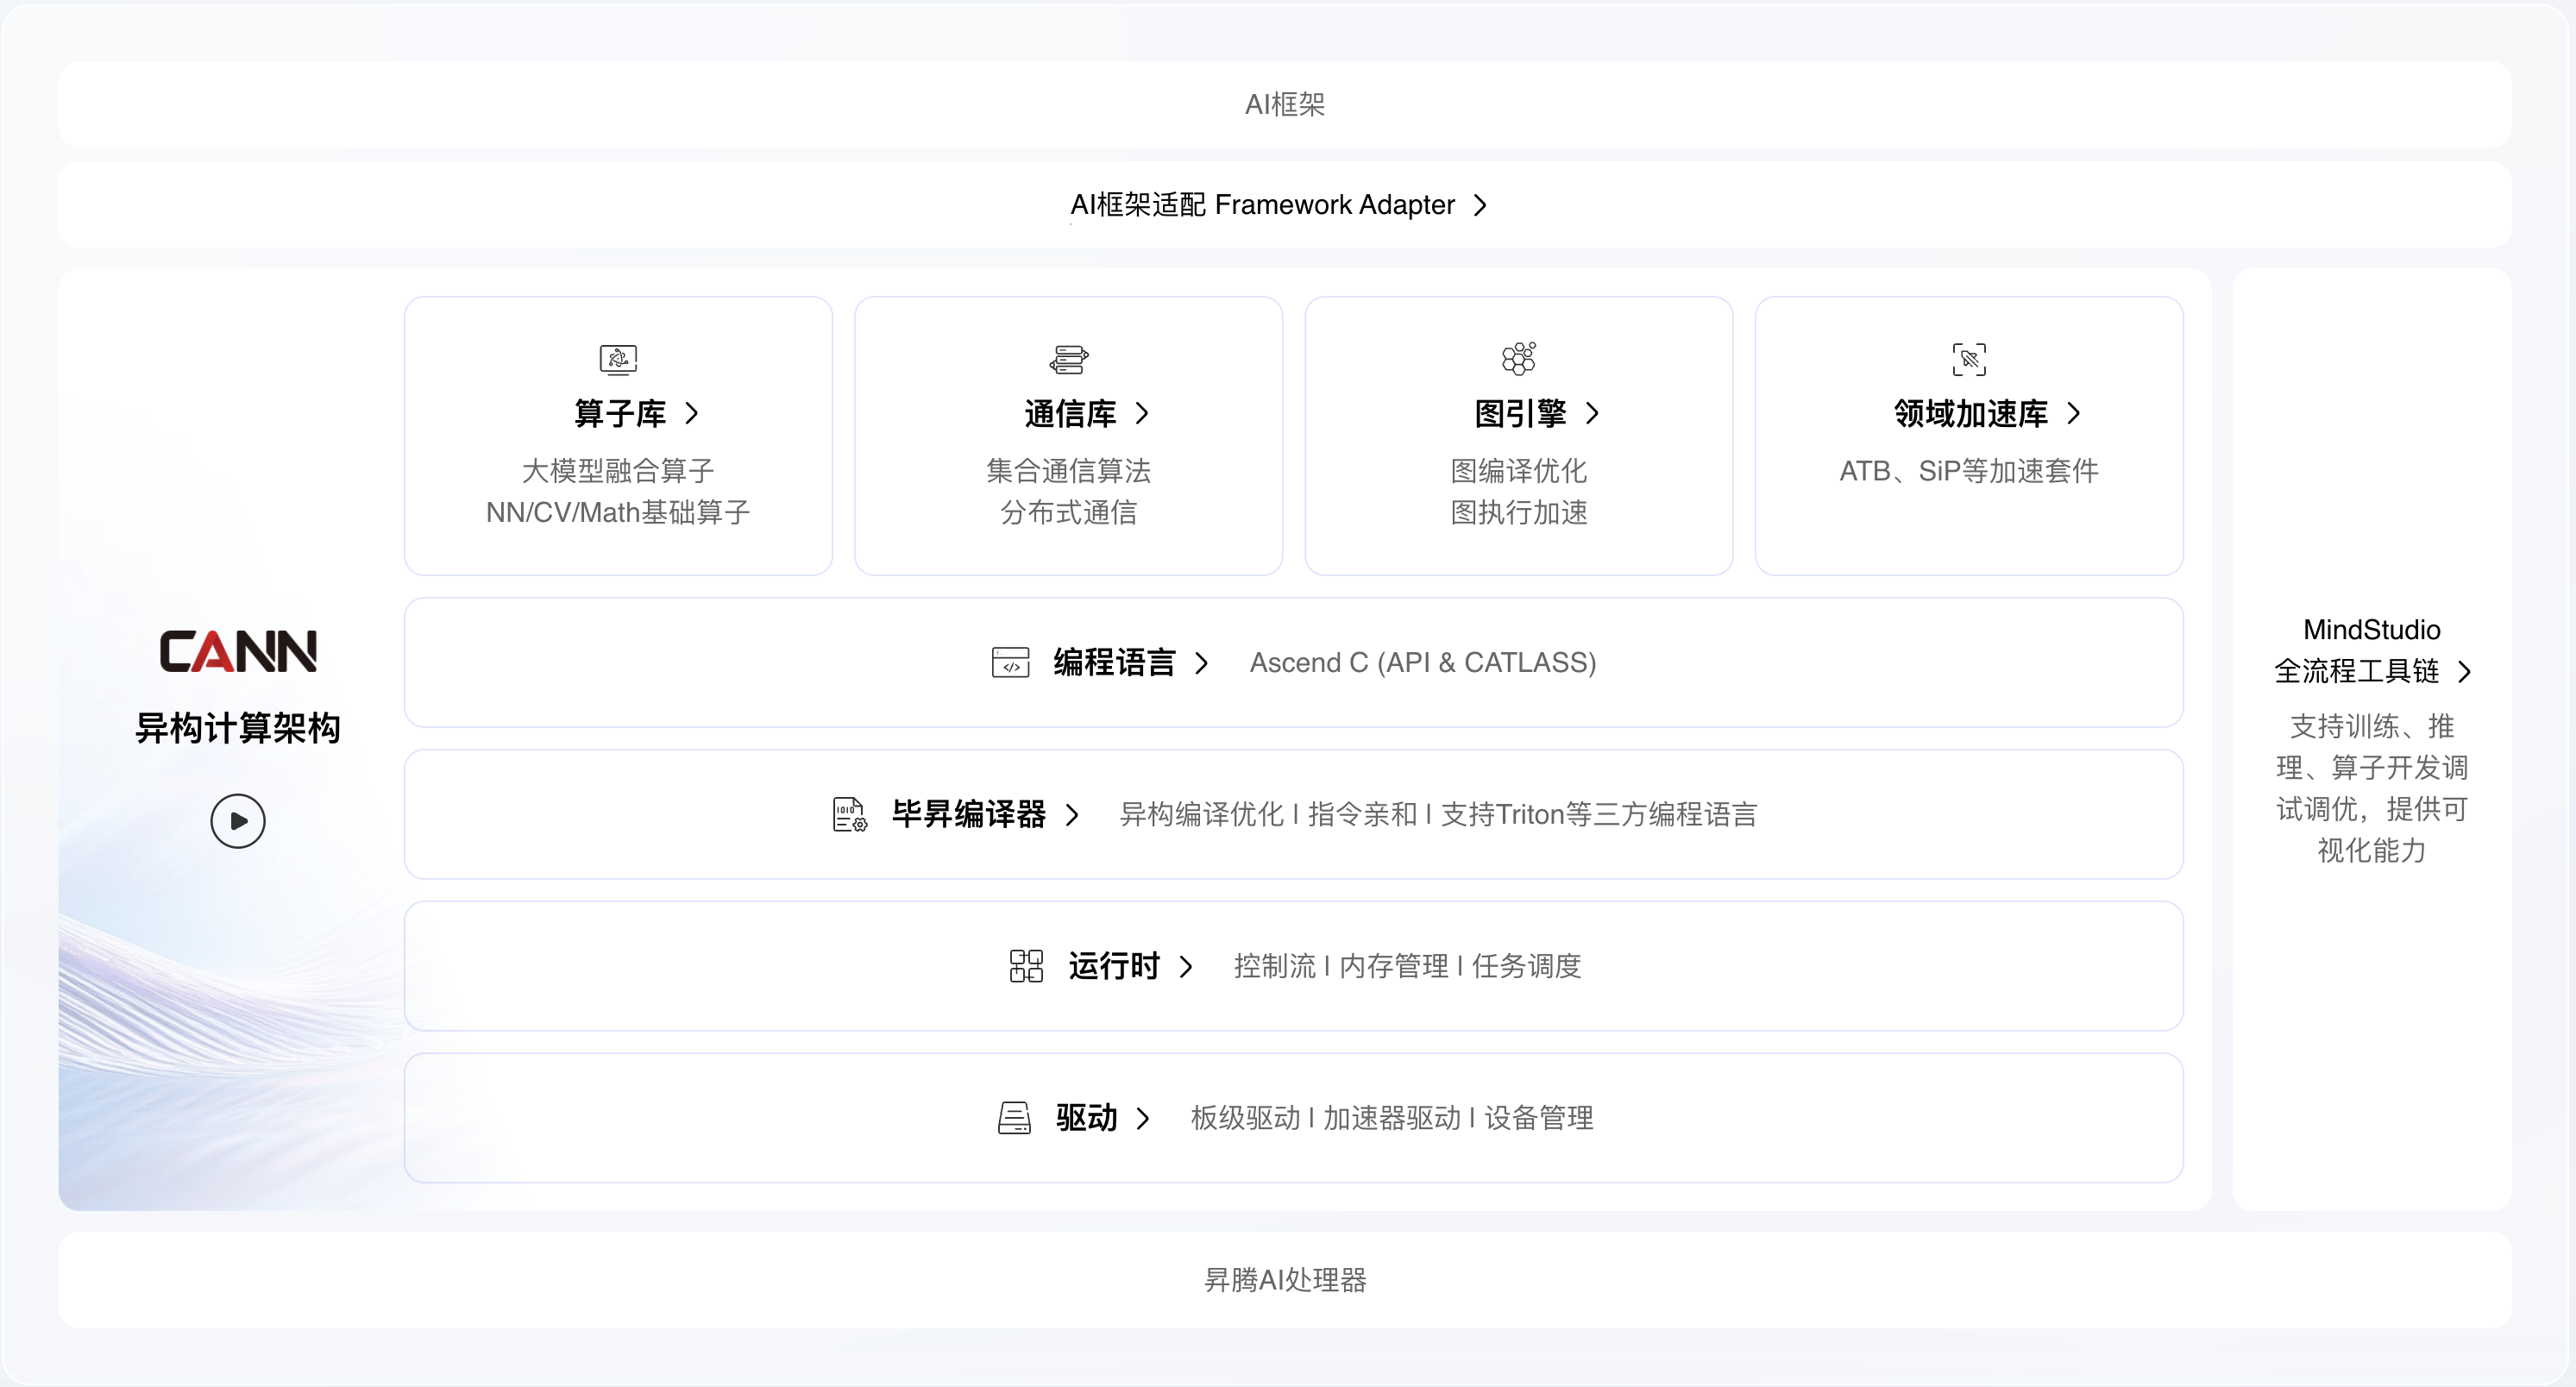This screenshot has height=1387, width=2576.
Task: Click the 领域加速库 acceleration library icon
Action: click(x=1968, y=359)
